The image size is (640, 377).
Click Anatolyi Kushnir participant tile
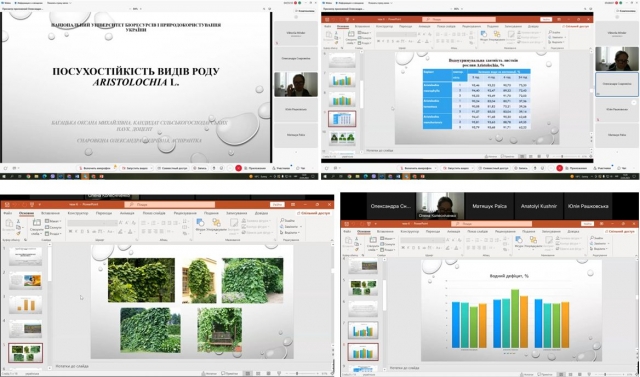click(539, 206)
